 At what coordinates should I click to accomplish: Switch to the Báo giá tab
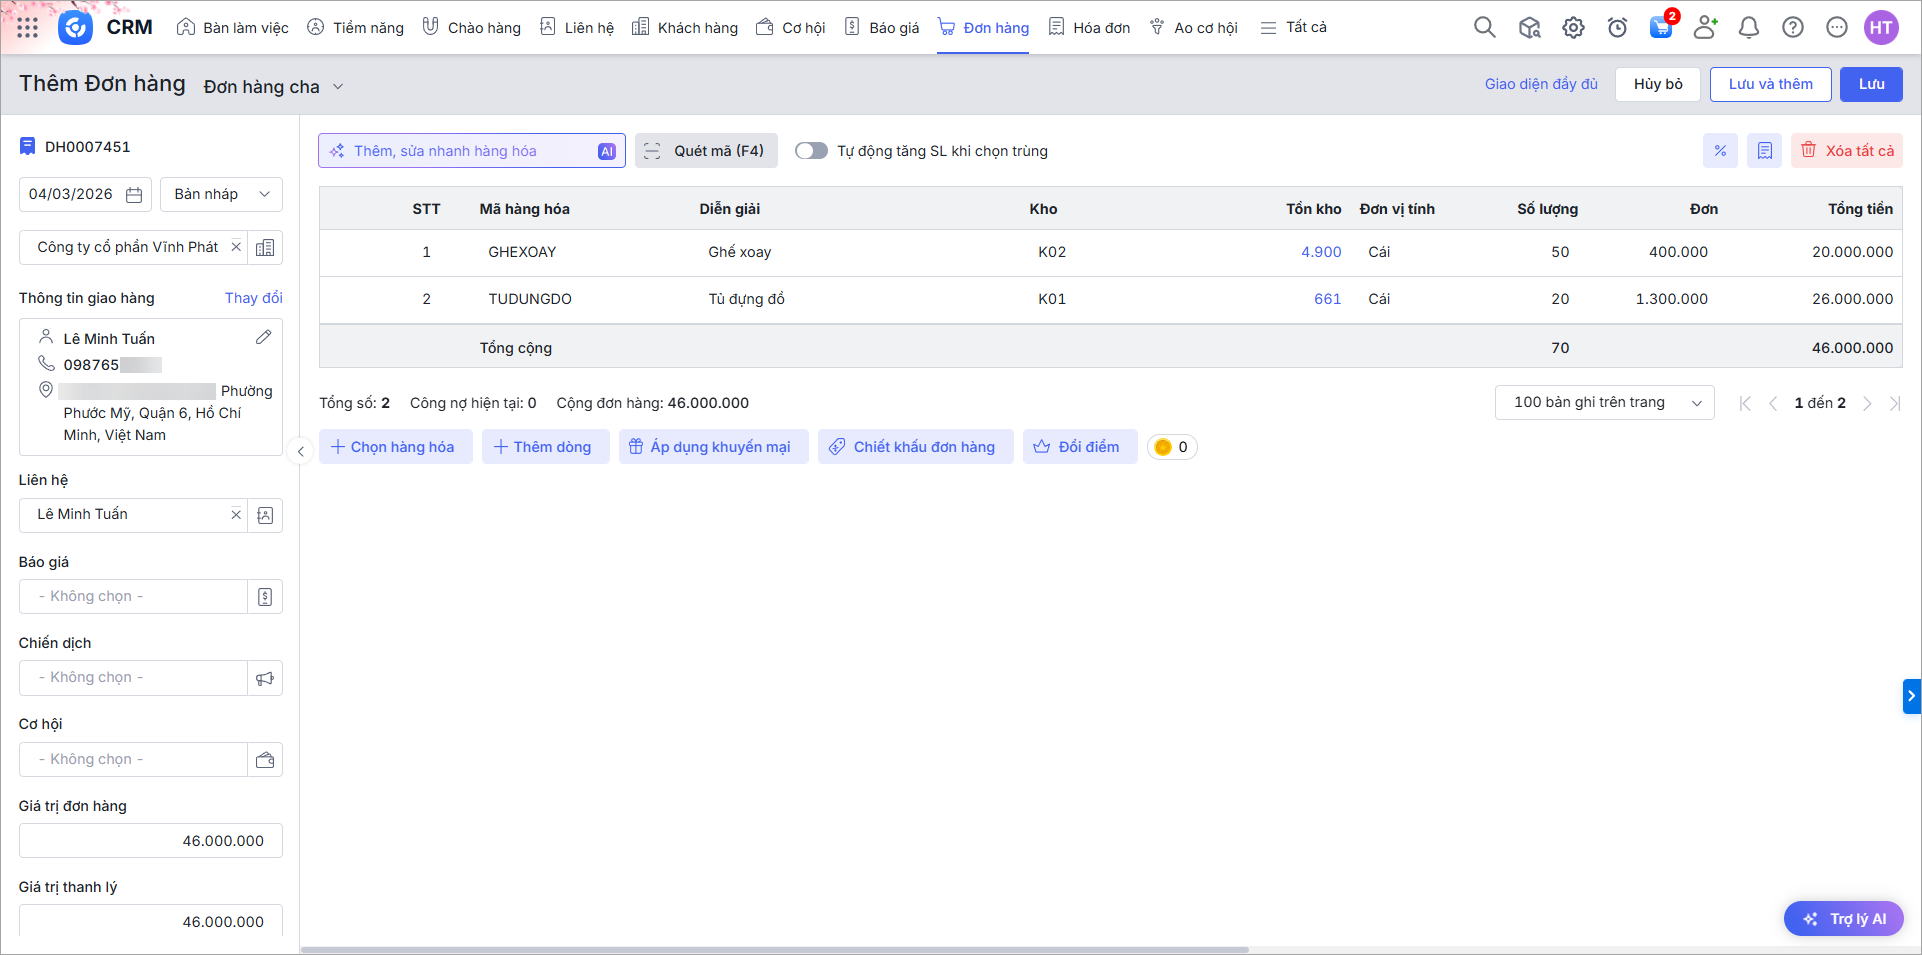point(882,28)
